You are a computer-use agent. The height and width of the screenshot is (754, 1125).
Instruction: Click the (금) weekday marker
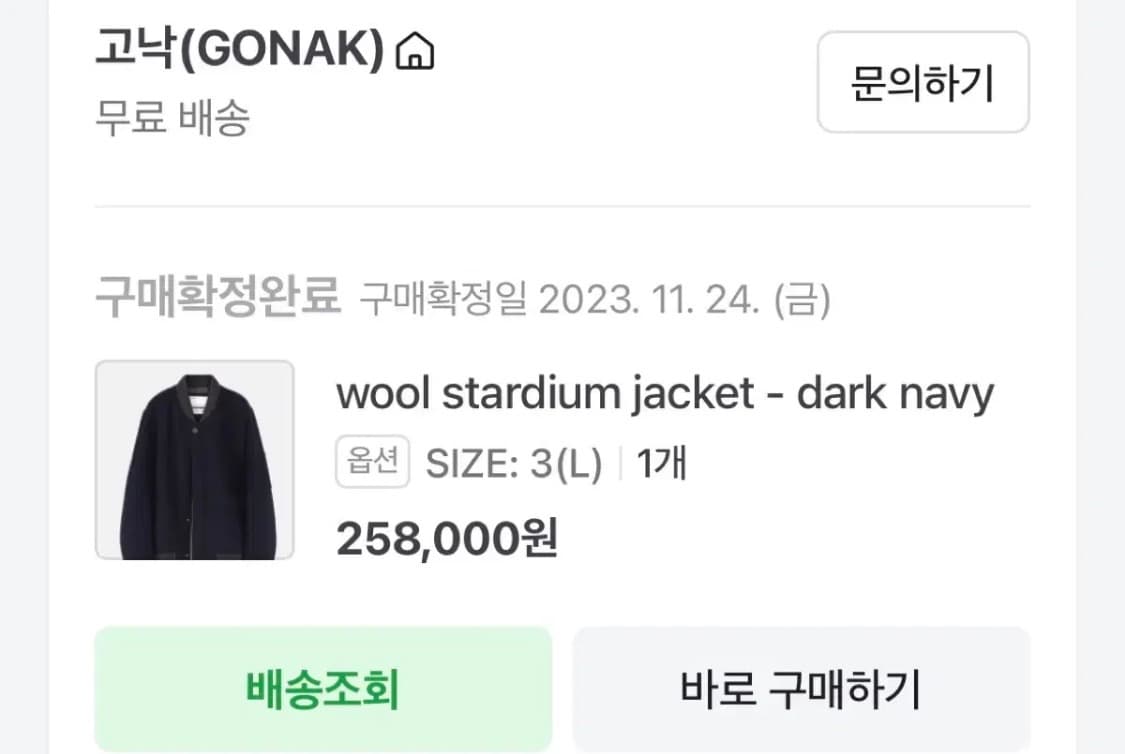[x=801, y=299]
